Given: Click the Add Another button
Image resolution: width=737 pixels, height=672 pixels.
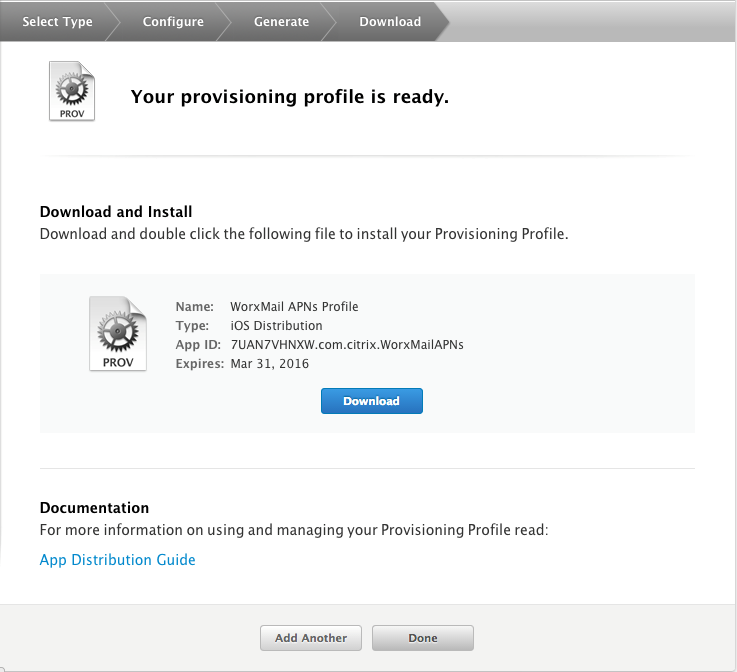Looking at the screenshot, I should [x=311, y=638].
